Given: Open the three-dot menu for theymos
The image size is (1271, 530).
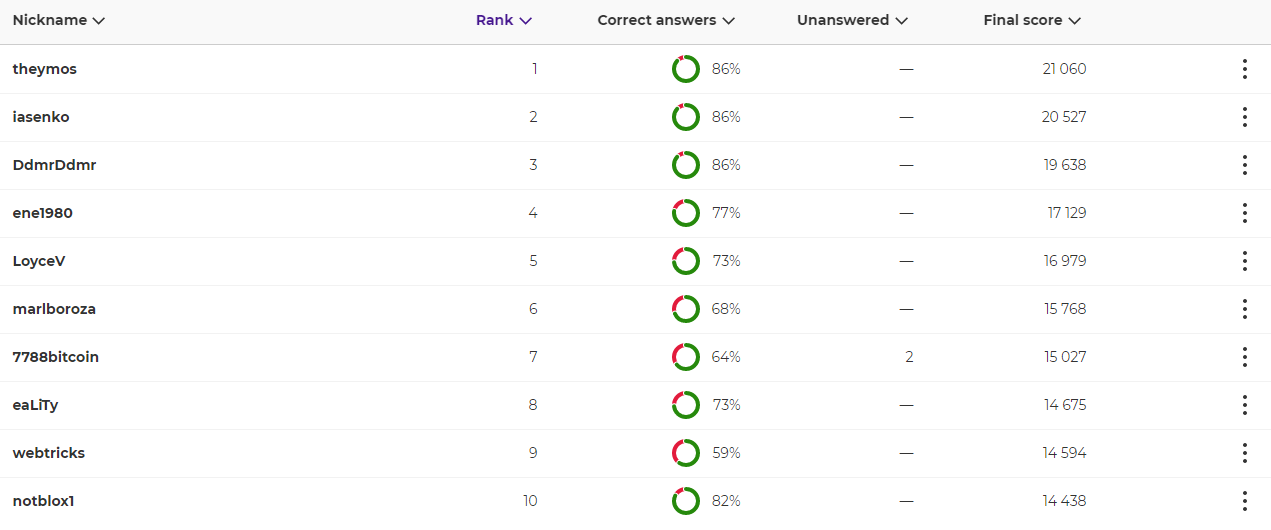Looking at the screenshot, I should [x=1244, y=69].
